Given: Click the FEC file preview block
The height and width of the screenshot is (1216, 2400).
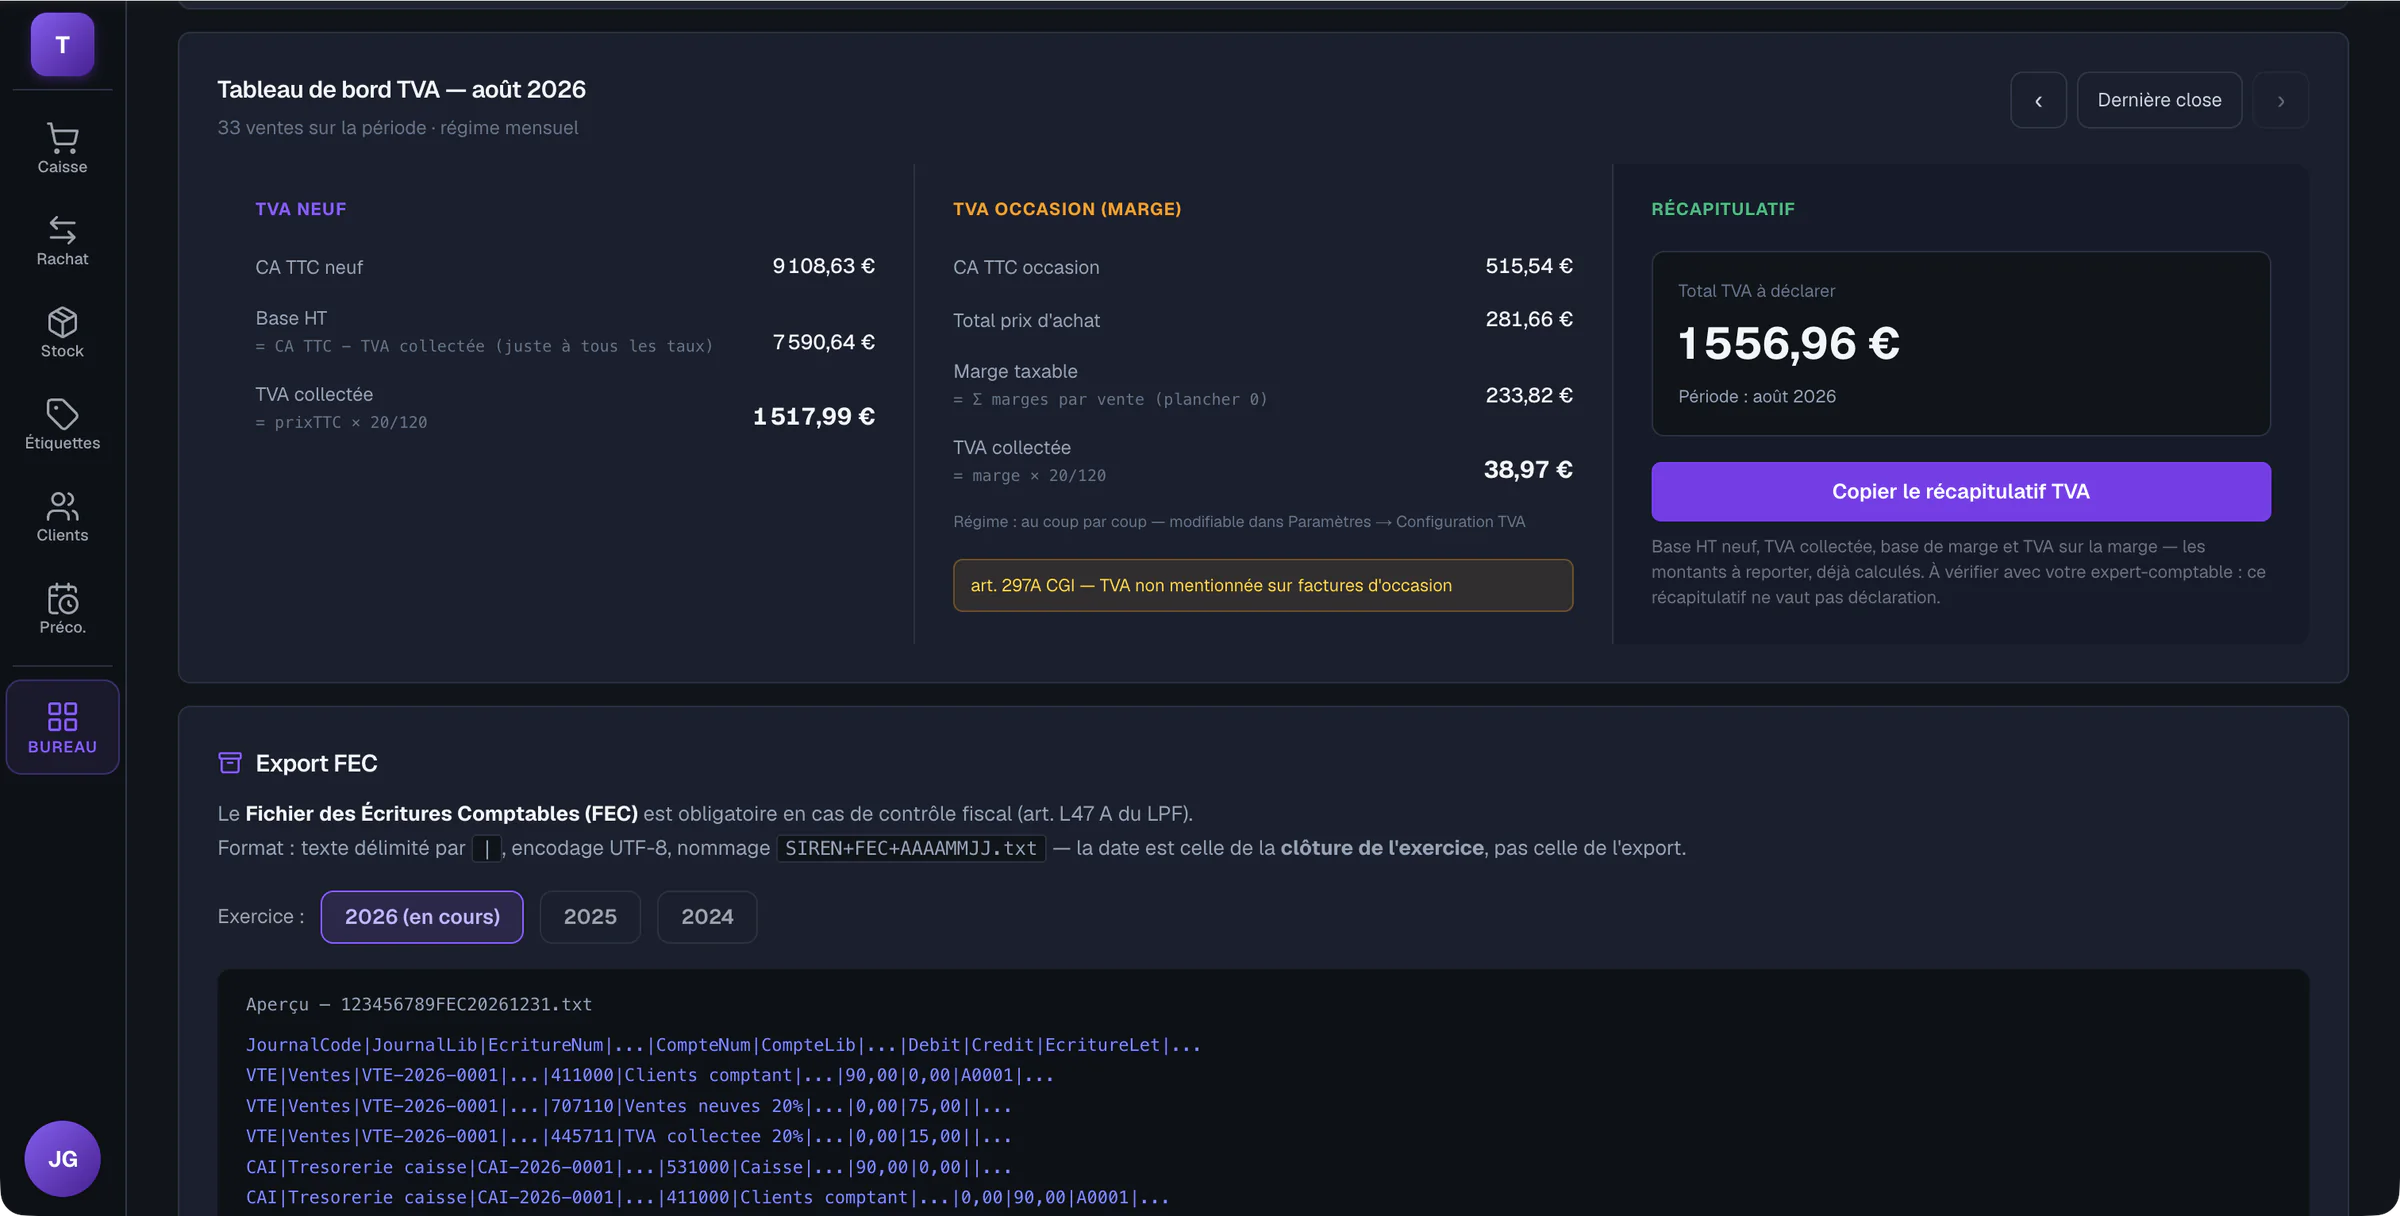Looking at the screenshot, I should [x=1263, y=1092].
